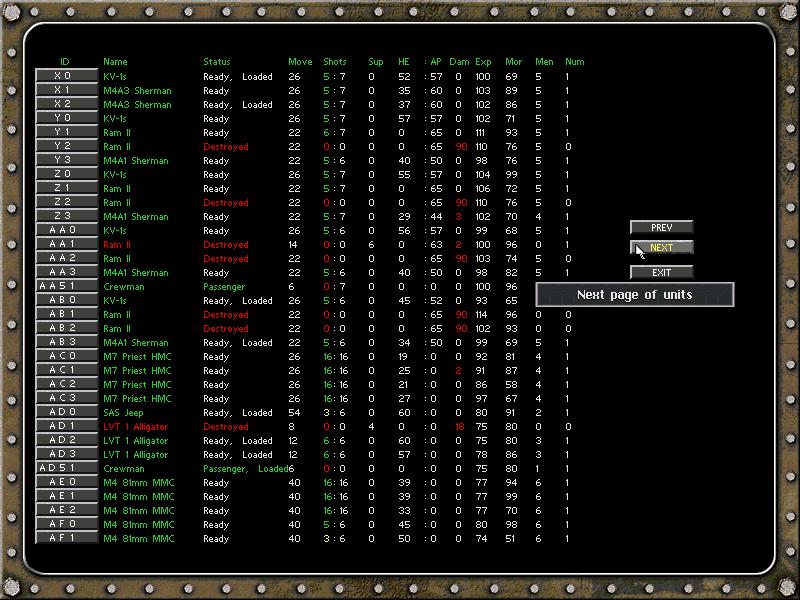Screen dimensions: 800x600
Task: Choose unit ID button AA3
Action: (66, 272)
